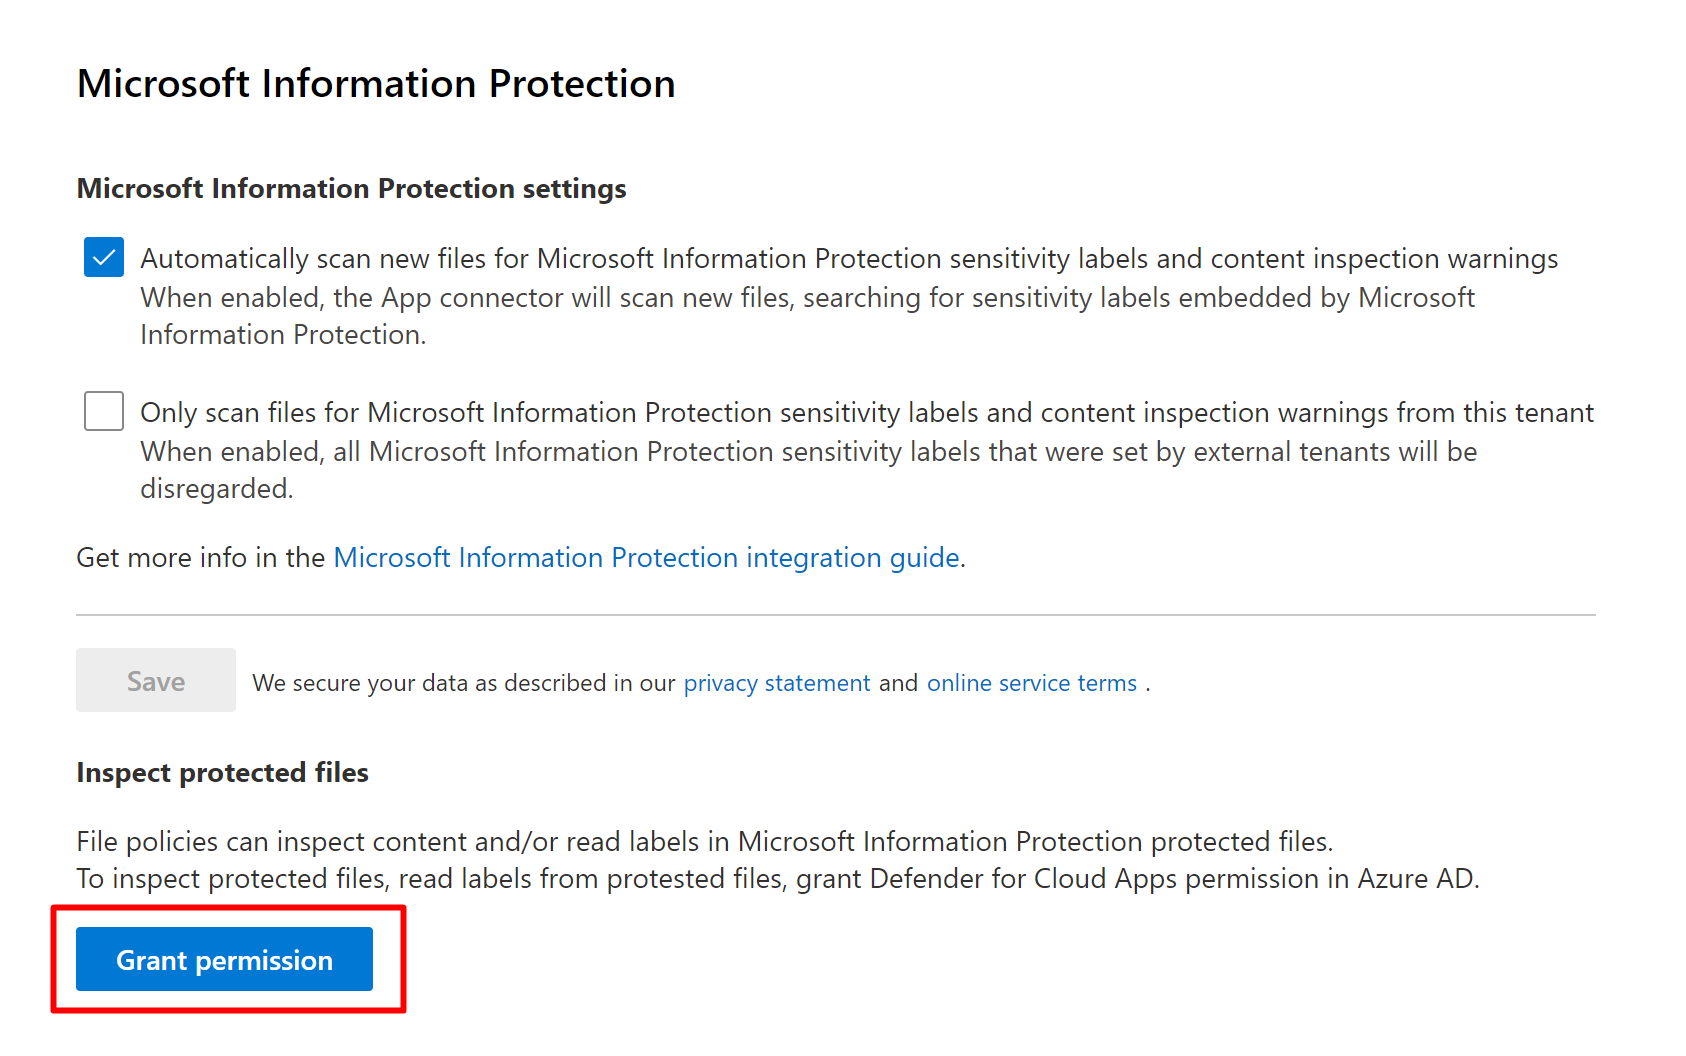Open the privacy statement link
This screenshot has width=1686, height=1056.
point(777,683)
